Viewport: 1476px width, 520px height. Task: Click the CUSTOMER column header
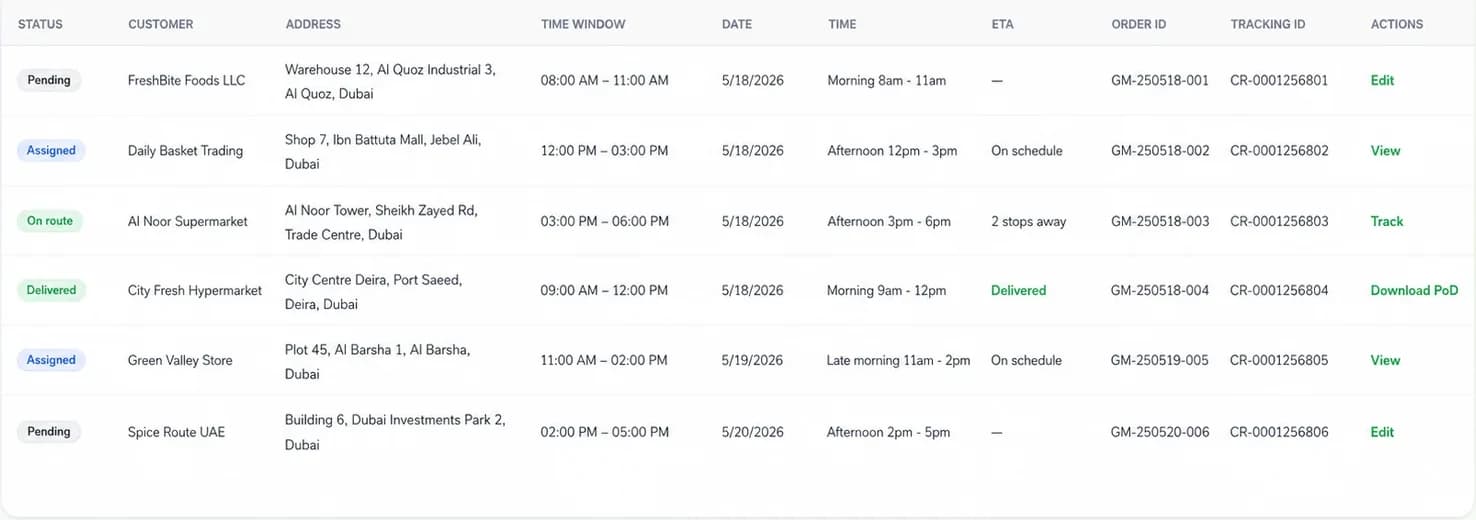tap(161, 24)
